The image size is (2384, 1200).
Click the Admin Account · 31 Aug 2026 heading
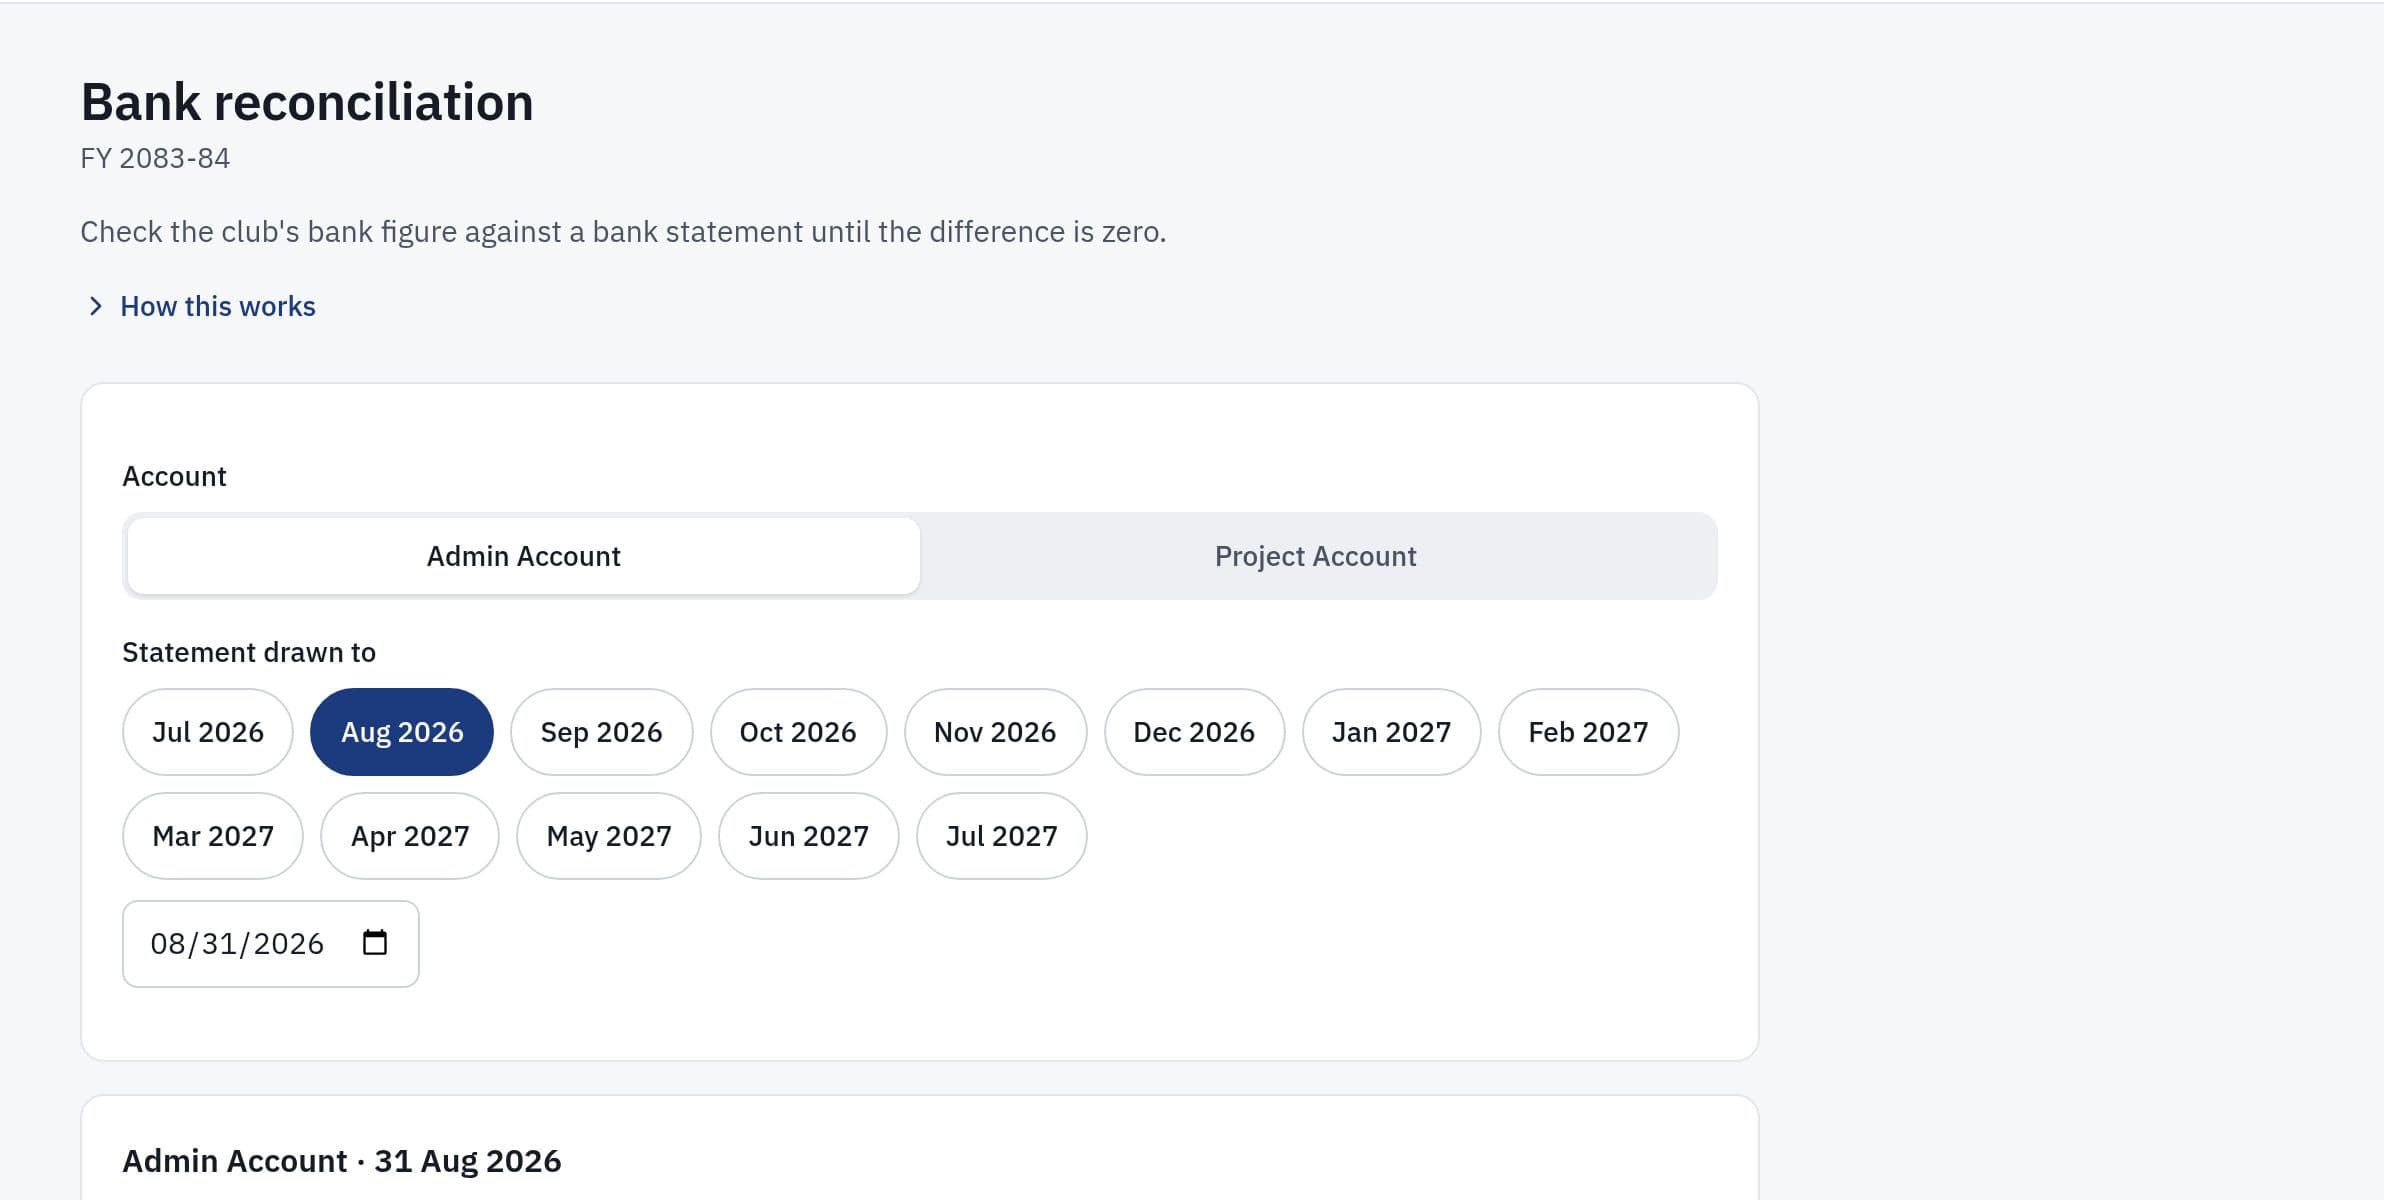342,1161
